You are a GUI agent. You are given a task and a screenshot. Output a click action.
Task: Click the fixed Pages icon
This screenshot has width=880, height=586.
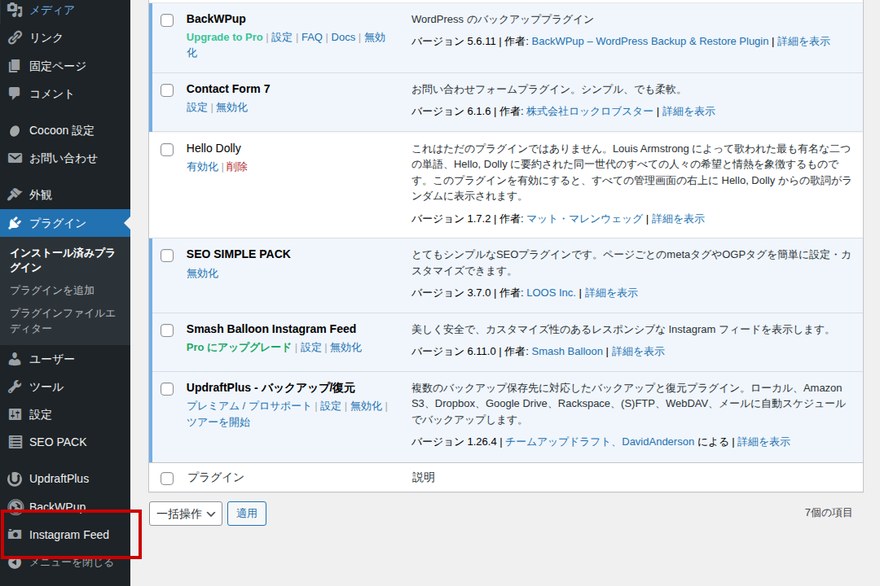point(15,66)
